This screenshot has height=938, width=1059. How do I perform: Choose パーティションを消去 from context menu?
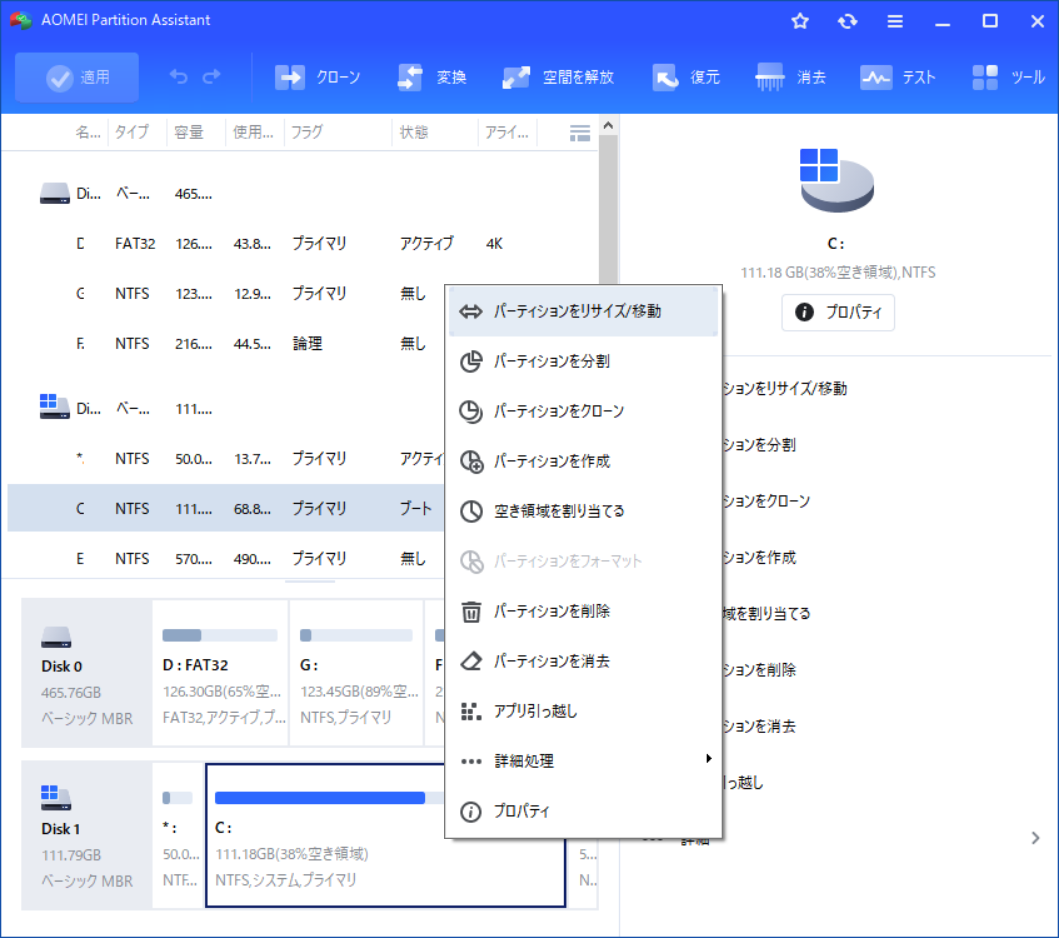[x=584, y=661]
